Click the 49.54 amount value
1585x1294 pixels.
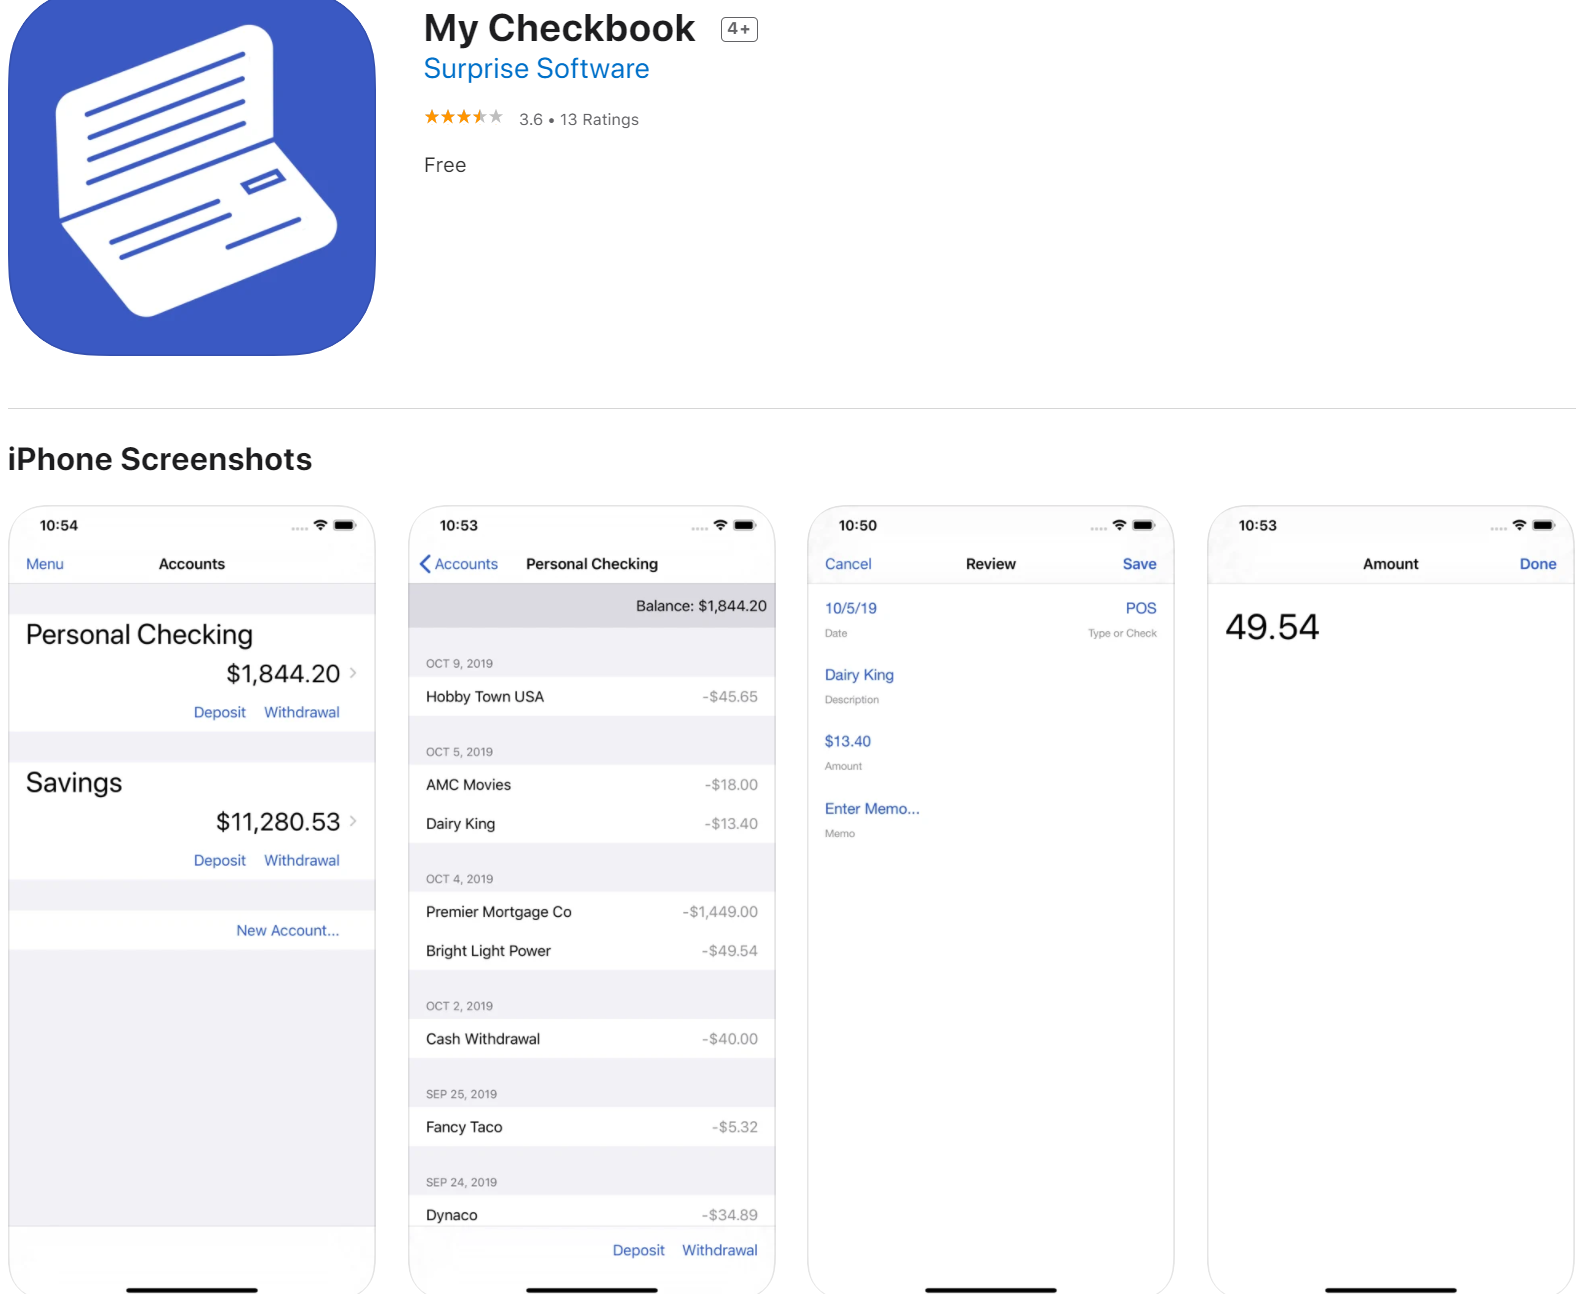pyautogui.click(x=1272, y=627)
